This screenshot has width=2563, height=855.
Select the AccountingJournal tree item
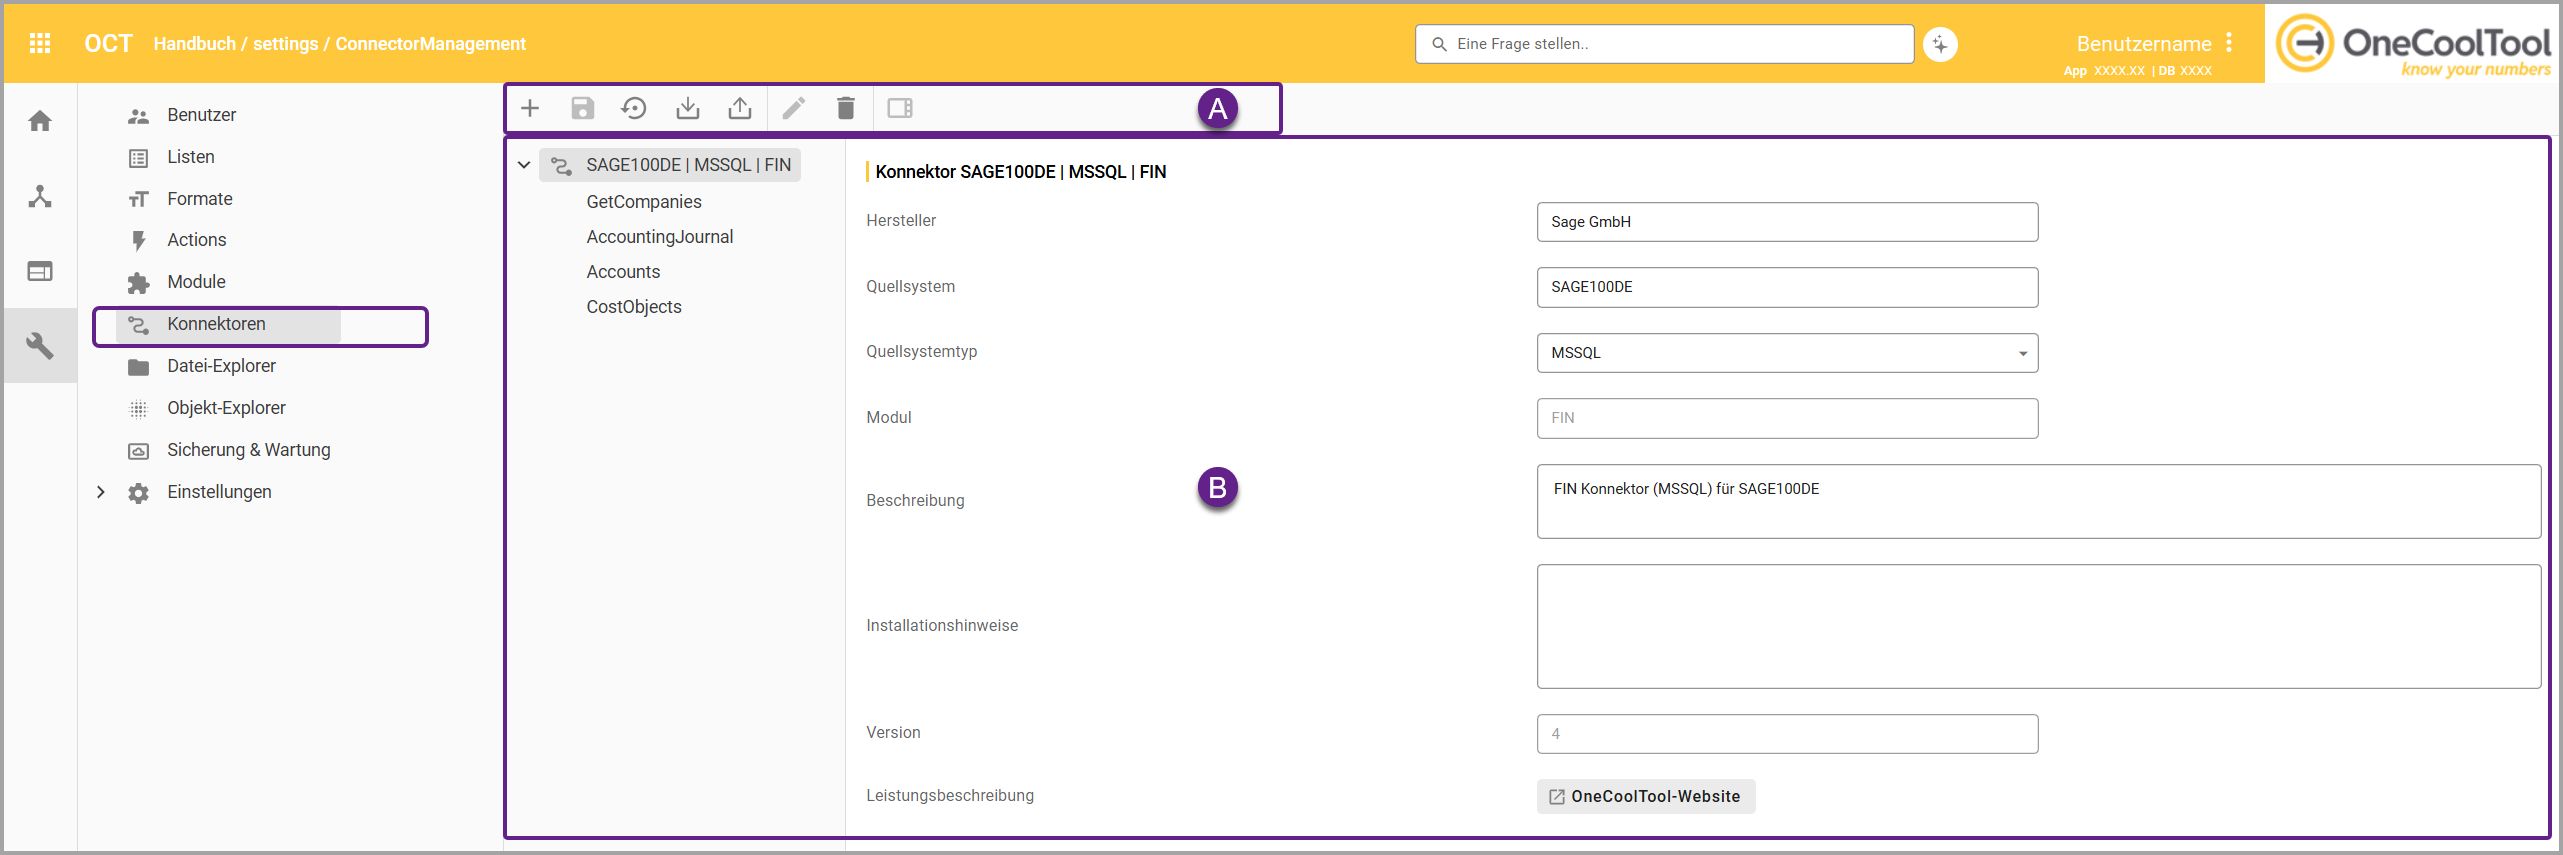coord(660,237)
